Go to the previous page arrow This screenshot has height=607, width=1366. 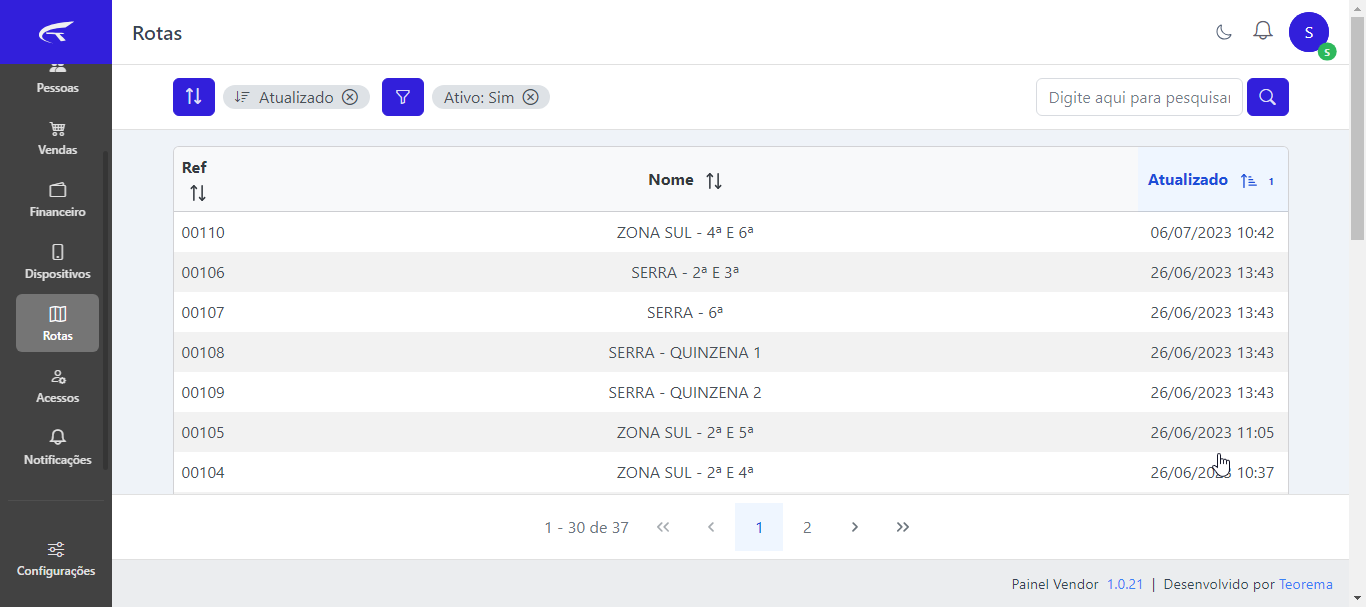[711, 527]
